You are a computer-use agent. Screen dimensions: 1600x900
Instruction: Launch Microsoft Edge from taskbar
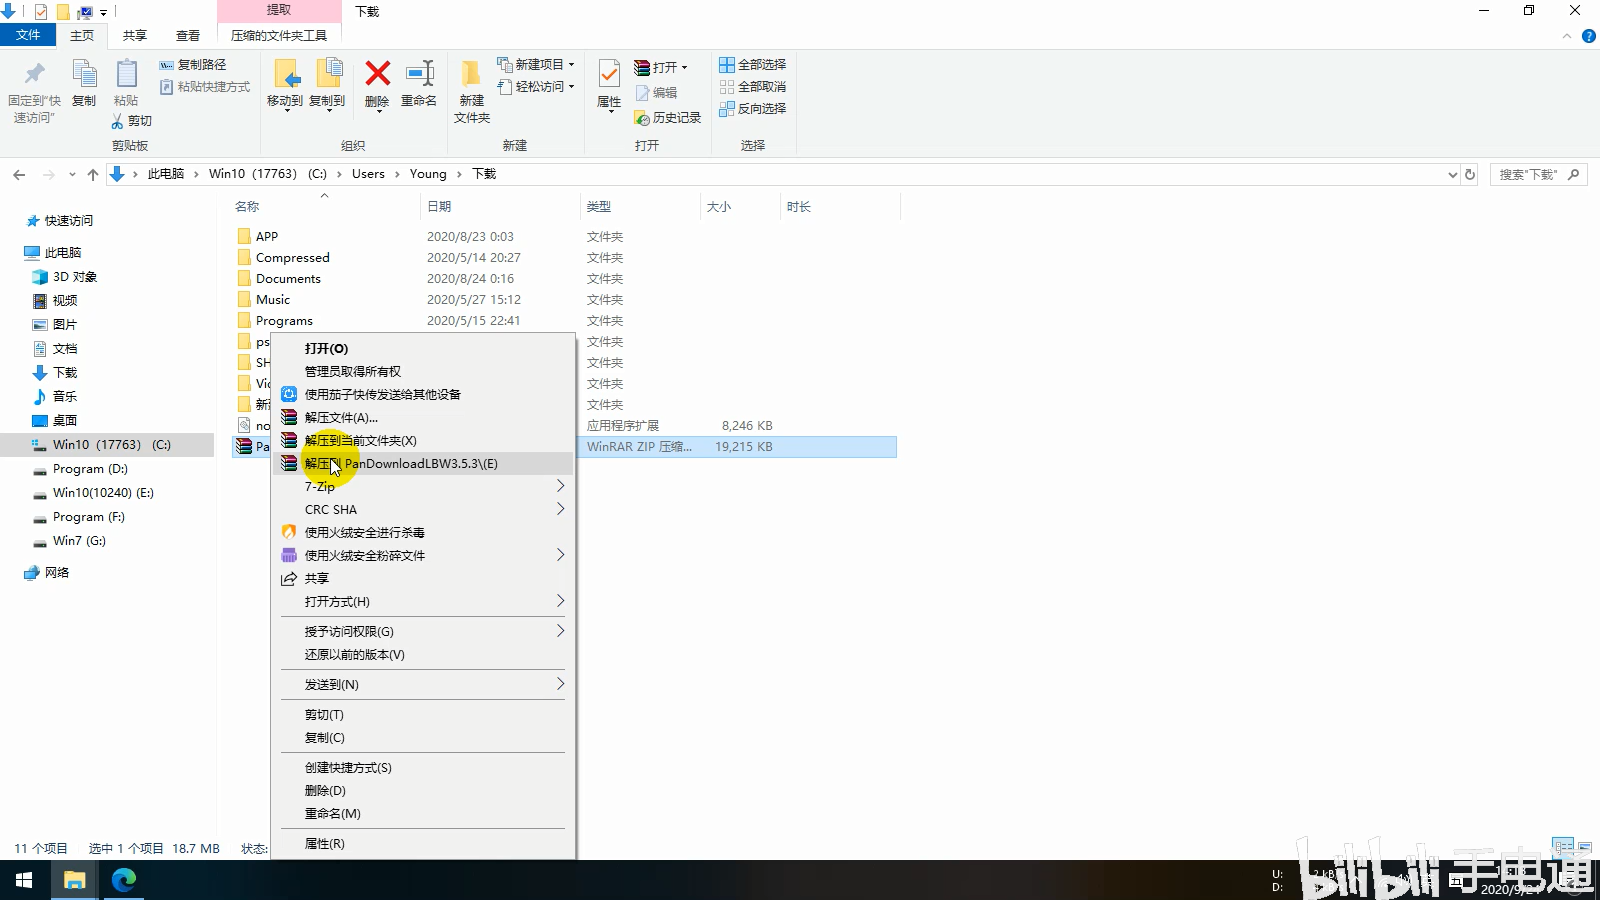(124, 880)
